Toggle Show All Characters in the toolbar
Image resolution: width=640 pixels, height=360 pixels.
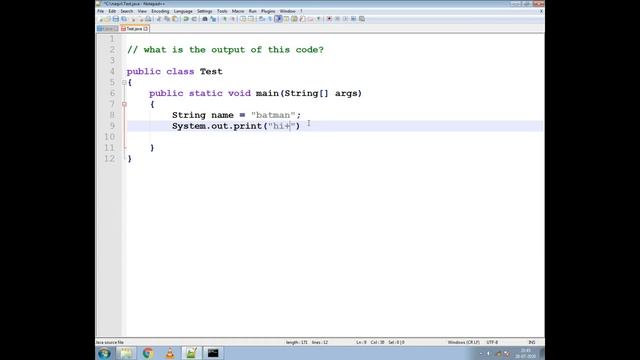(x=270, y=19)
